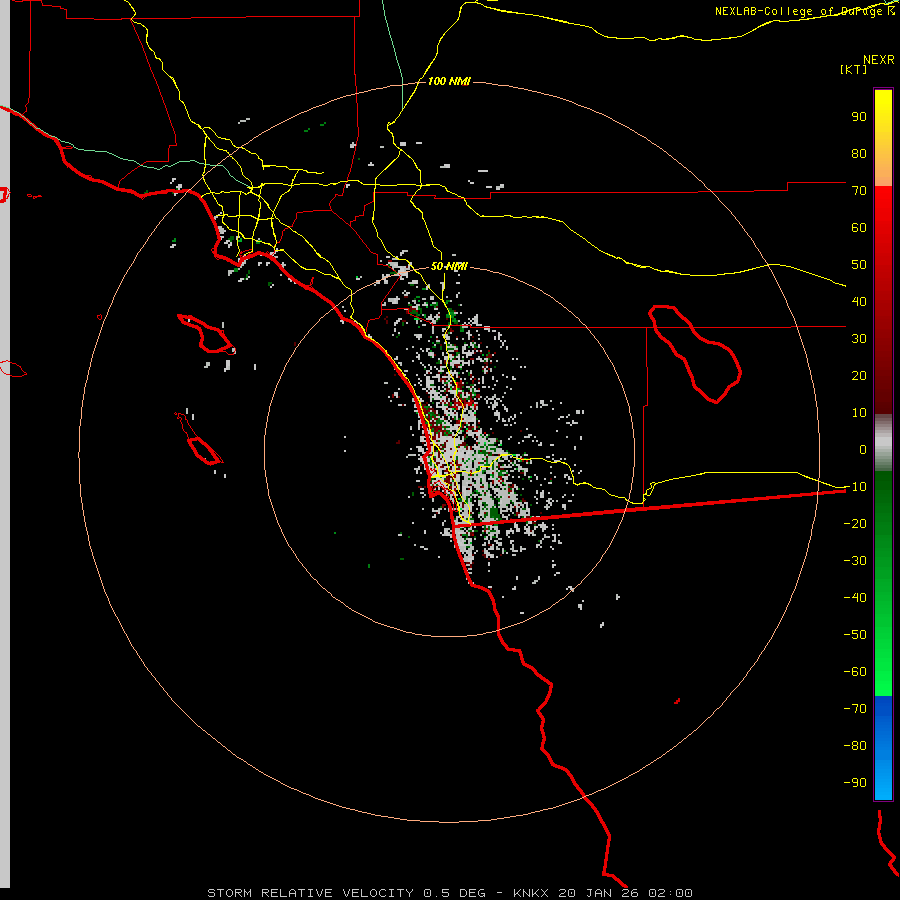This screenshot has height=900, width=900.
Task: Click the 20 value on velocity scale
Action: tap(859, 375)
